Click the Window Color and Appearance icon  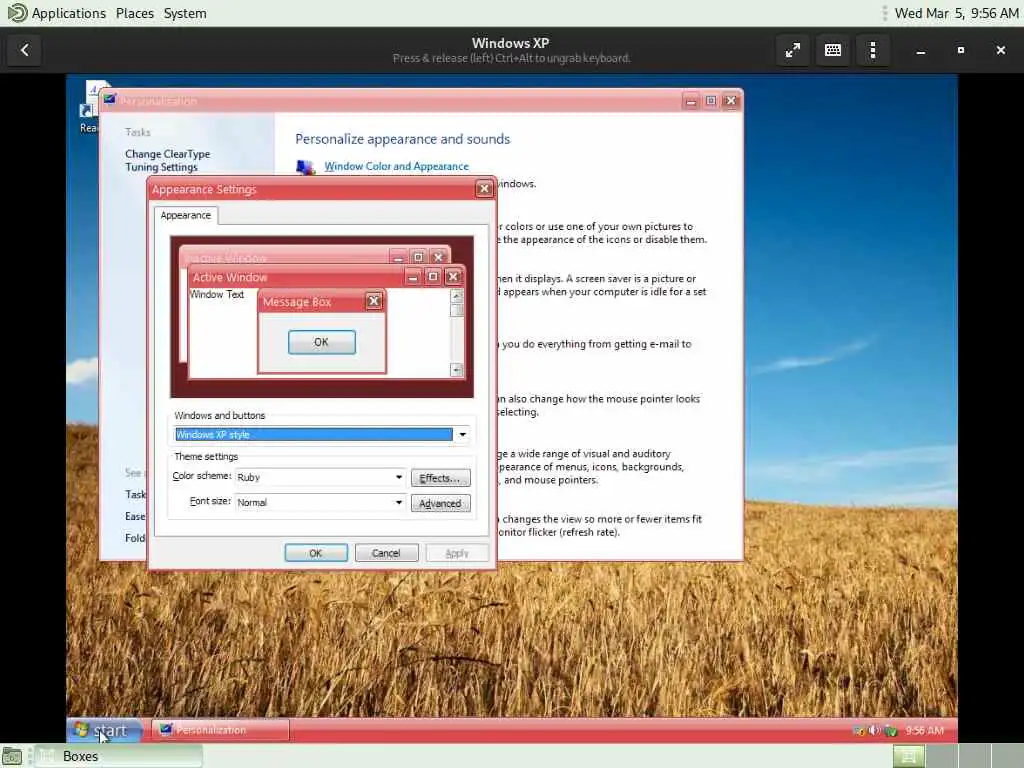pos(306,167)
